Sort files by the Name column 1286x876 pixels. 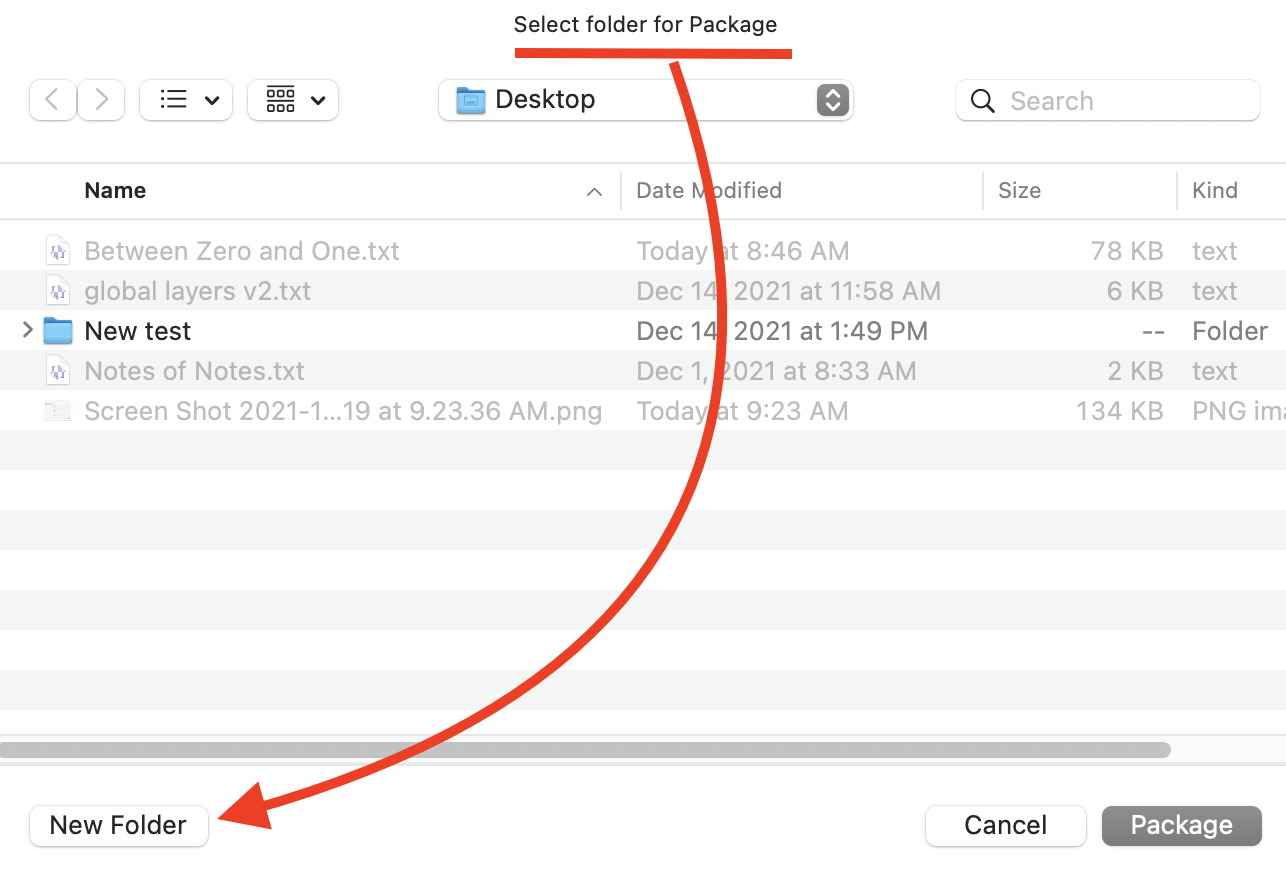[115, 191]
